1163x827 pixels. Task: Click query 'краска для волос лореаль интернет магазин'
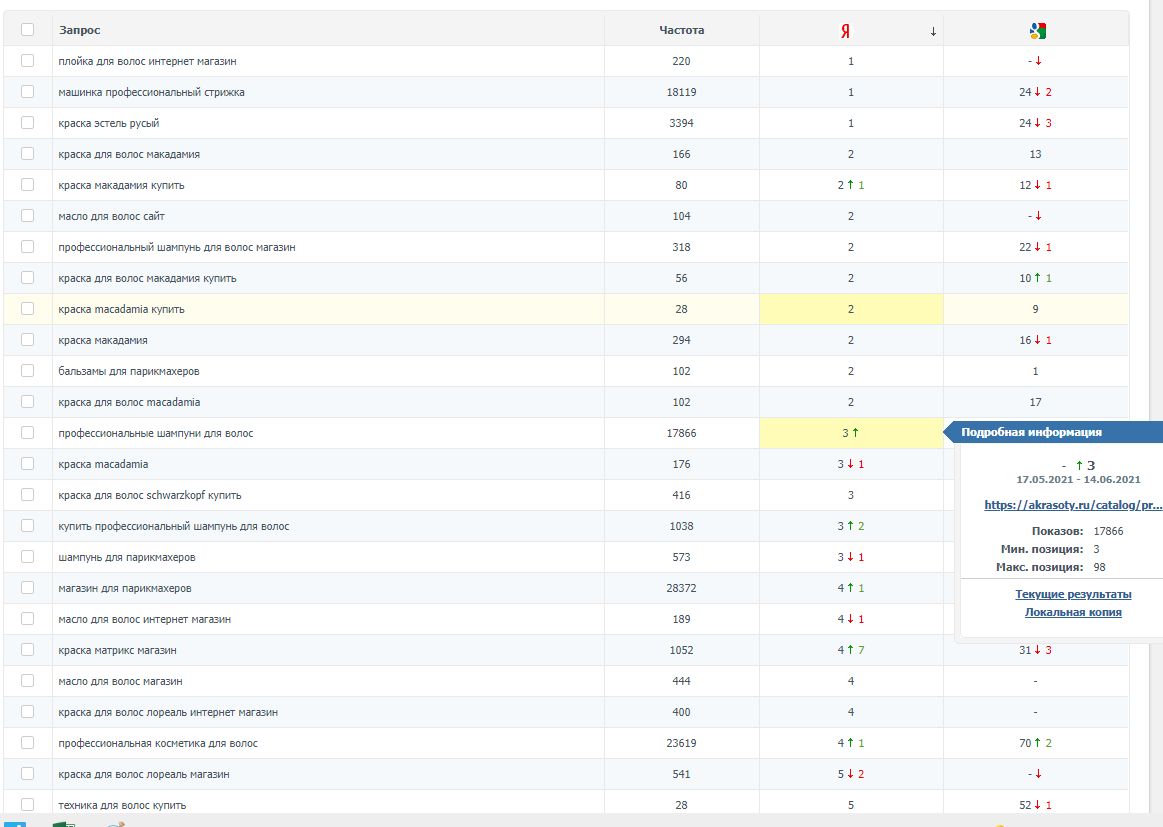tap(168, 712)
